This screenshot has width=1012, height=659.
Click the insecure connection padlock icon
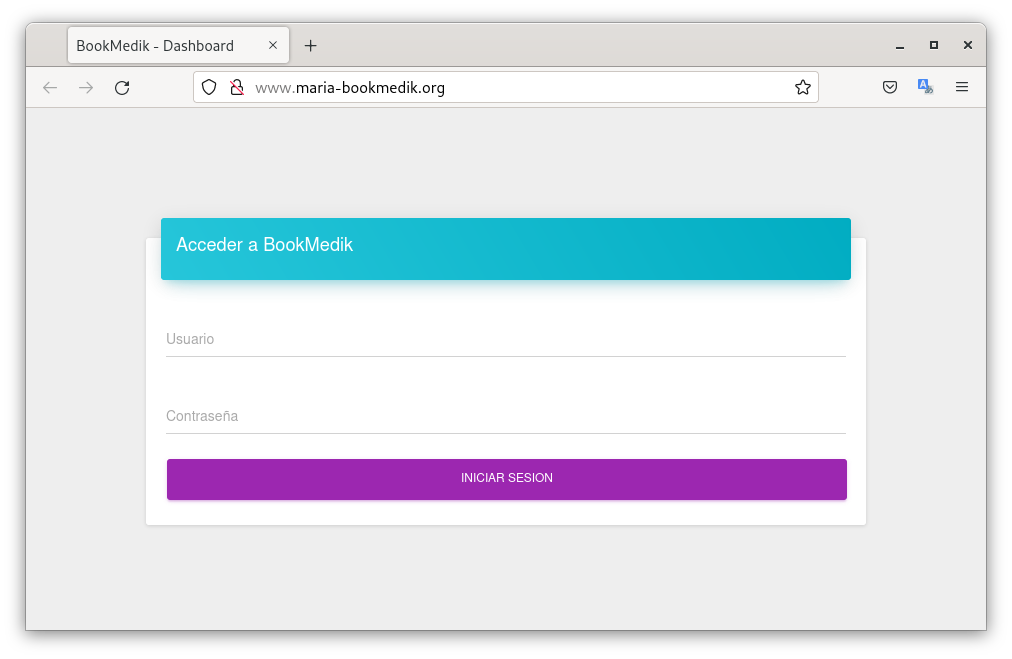[x=237, y=88]
